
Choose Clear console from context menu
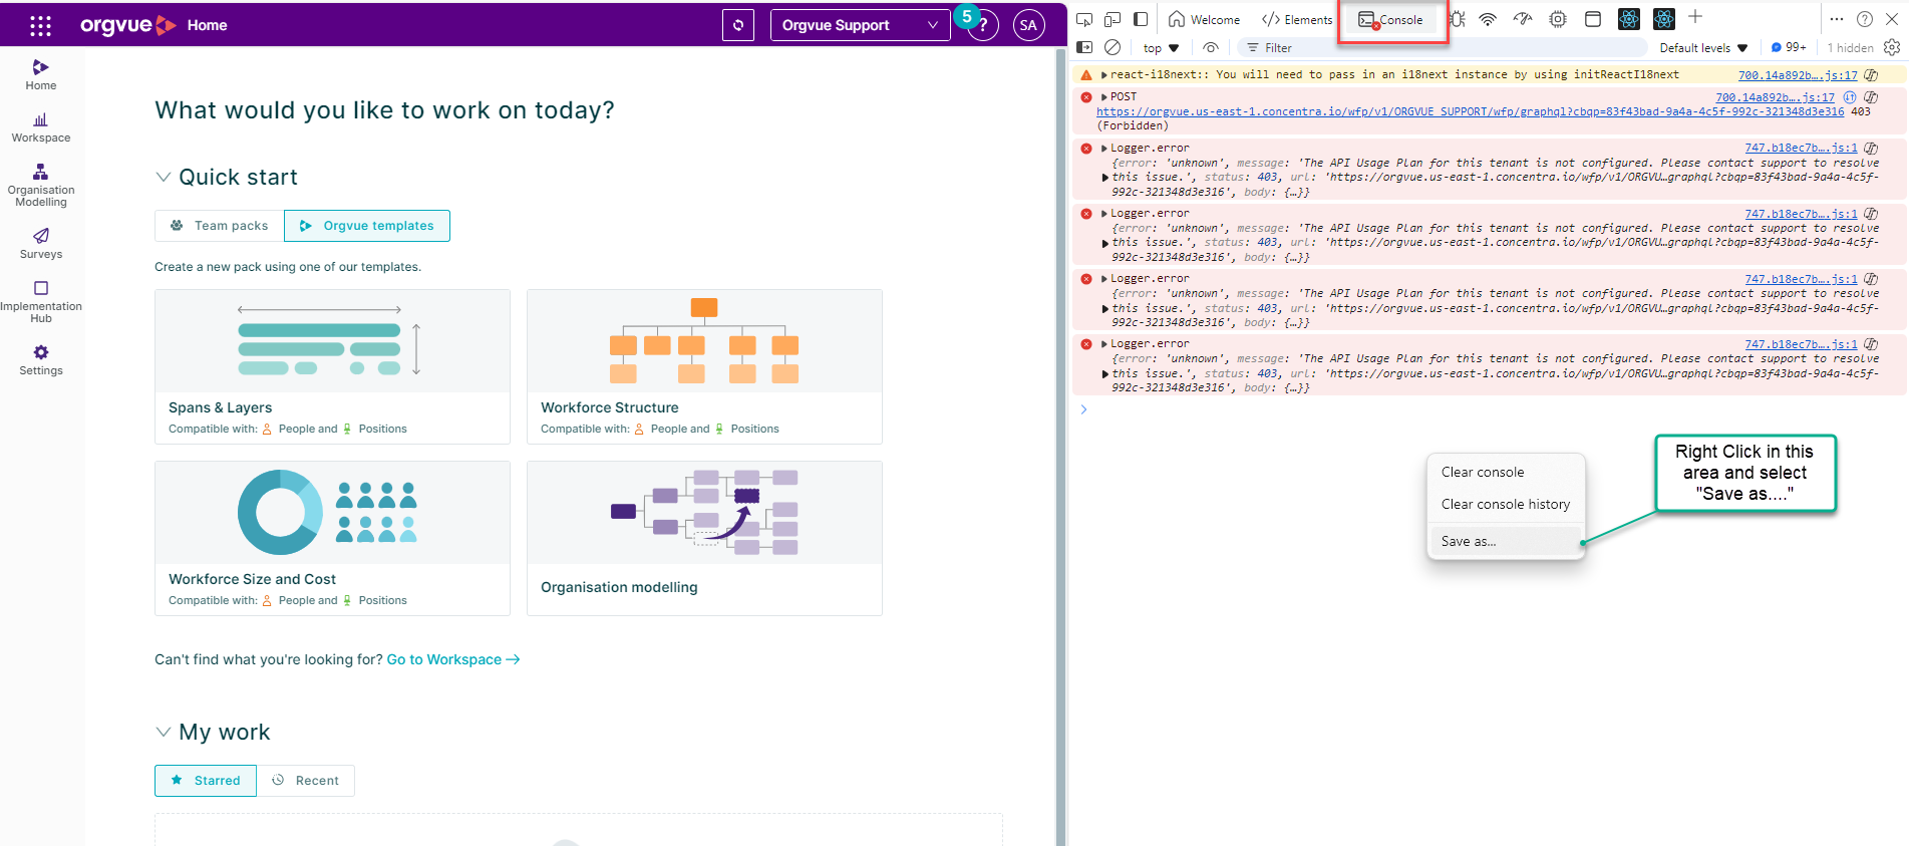[x=1506, y=472]
